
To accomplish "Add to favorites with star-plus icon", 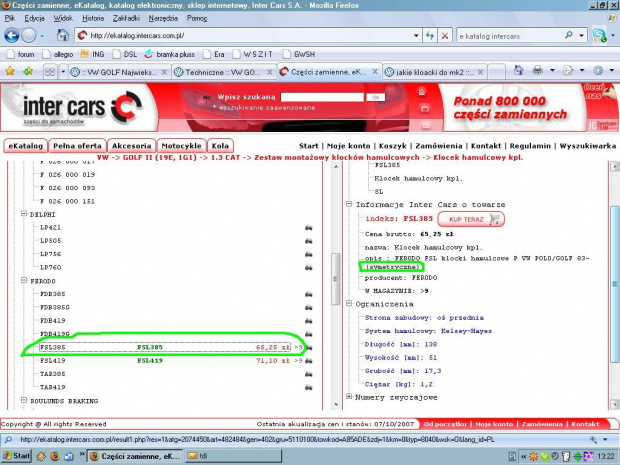I will coord(28,72).
